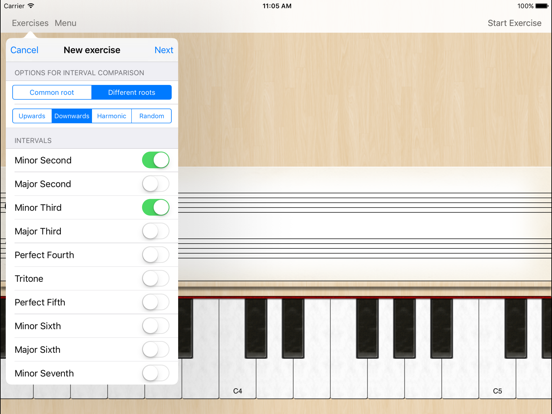Click Start Exercise in the top bar
Viewport: 552px width, 414px height.
(x=514, y=23)
